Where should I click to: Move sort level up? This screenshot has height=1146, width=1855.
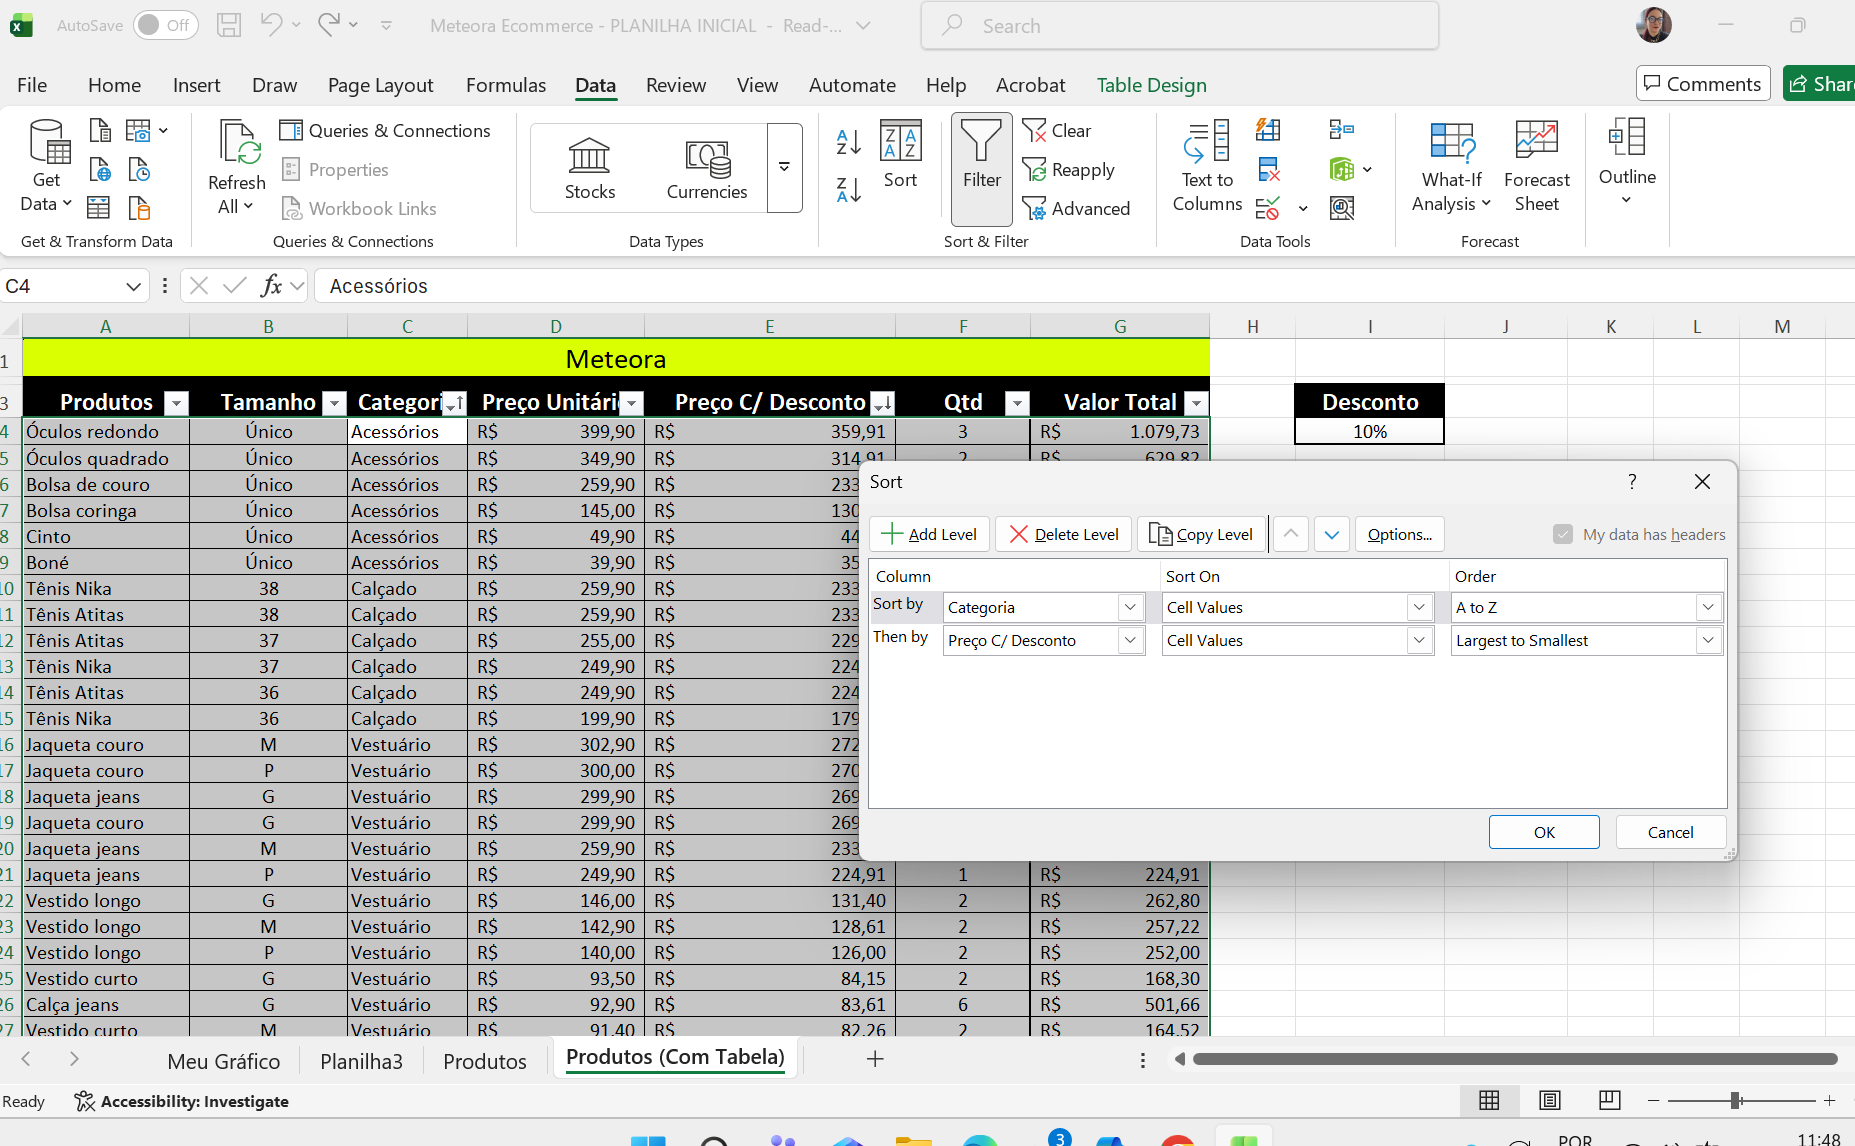click(x=1291, y=534)
